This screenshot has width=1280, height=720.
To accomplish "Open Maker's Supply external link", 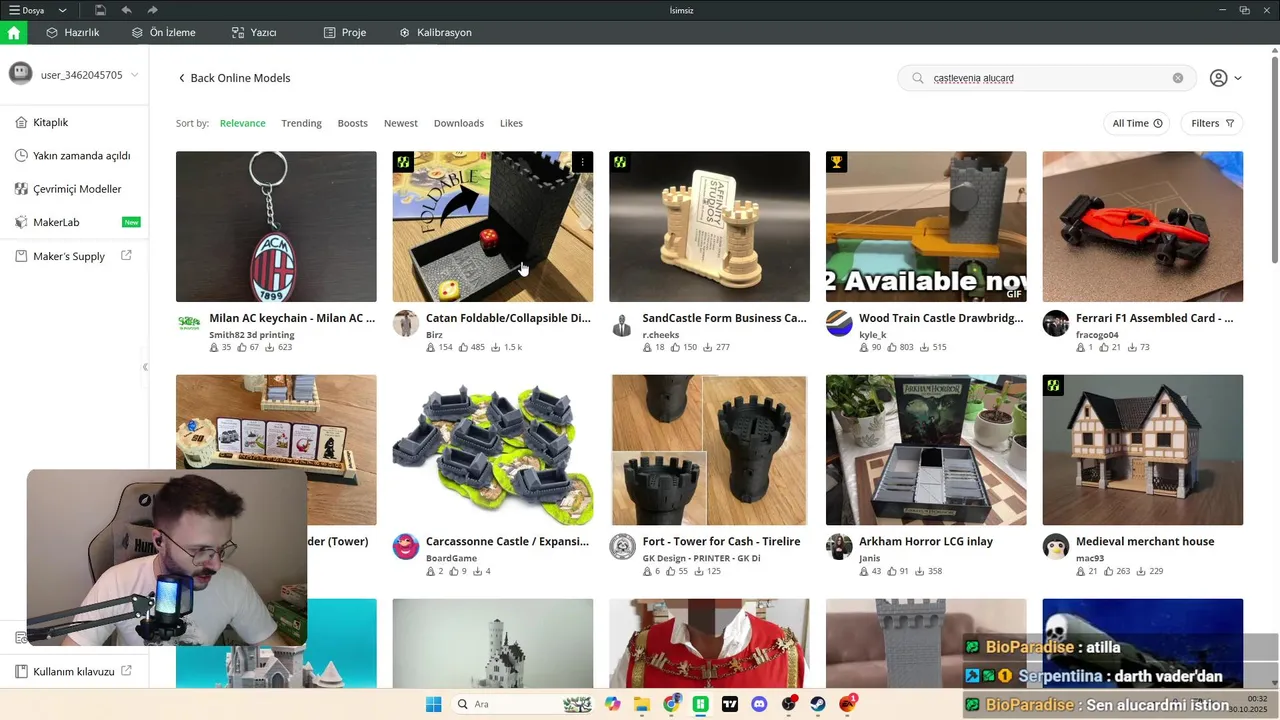I will point(74,256).
